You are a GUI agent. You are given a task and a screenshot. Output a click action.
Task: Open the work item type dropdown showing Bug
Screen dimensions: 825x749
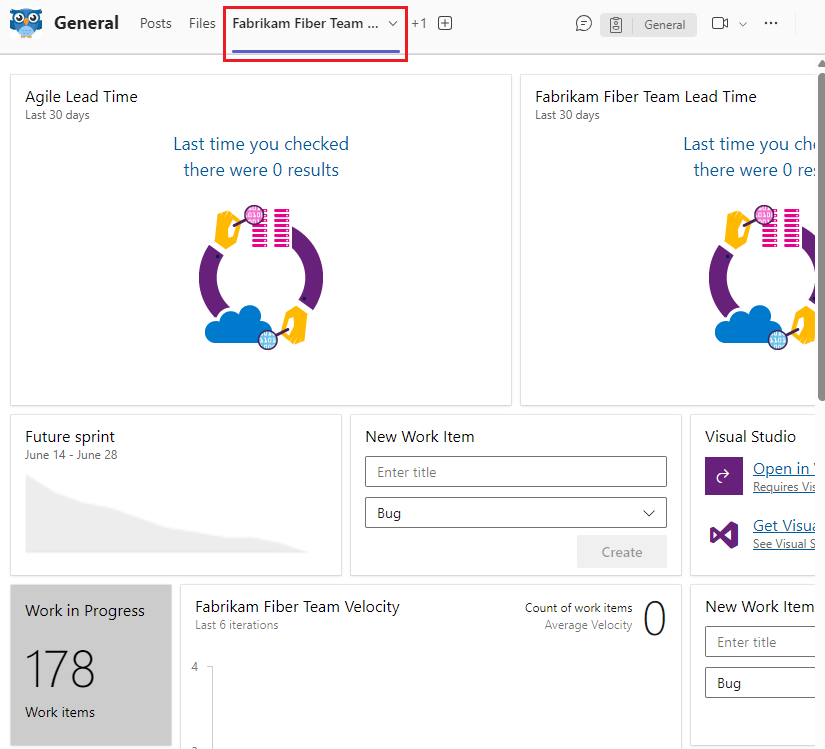click(x=515, y=512)
